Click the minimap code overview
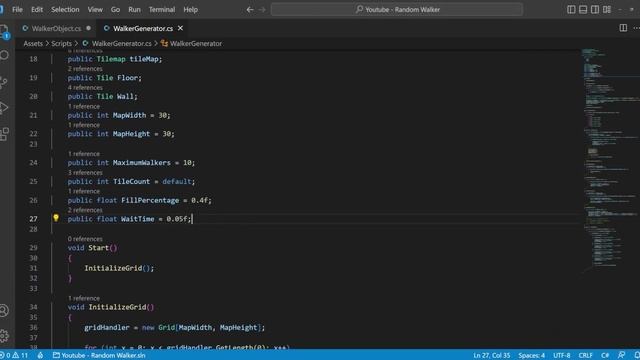This screenshot has width=640, height=360. point(610,159)
